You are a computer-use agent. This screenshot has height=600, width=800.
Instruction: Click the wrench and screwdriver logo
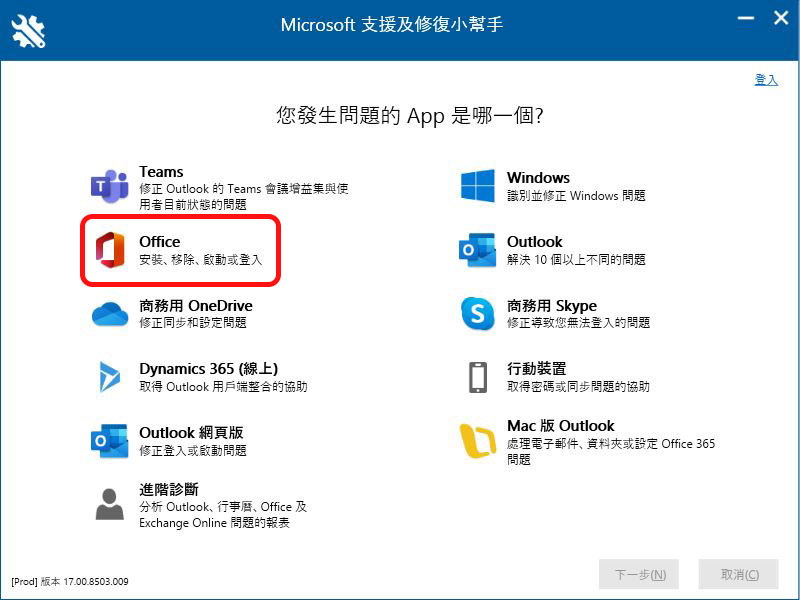tap(29, 31)
